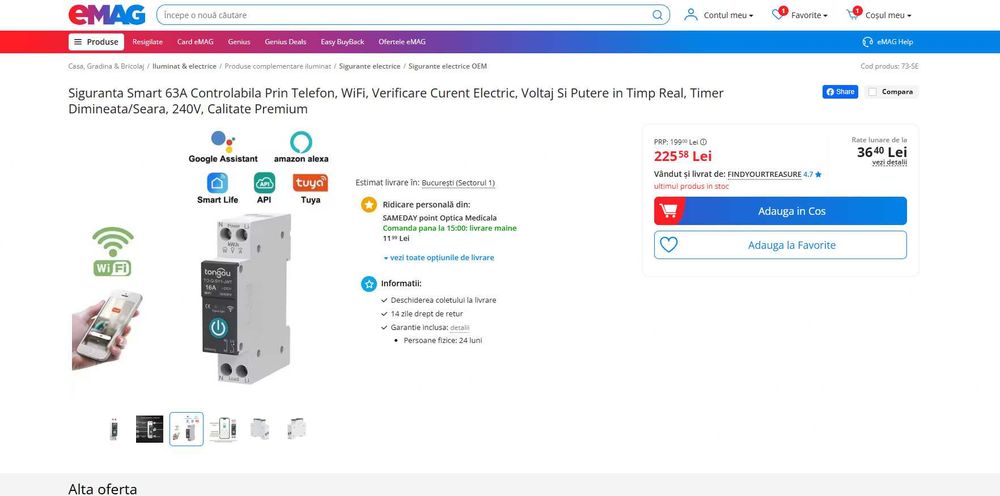Image resolution: width=1000 pixels, height=496 pixels.
Task: Click the eMAG logo
Action: [107, 15]
